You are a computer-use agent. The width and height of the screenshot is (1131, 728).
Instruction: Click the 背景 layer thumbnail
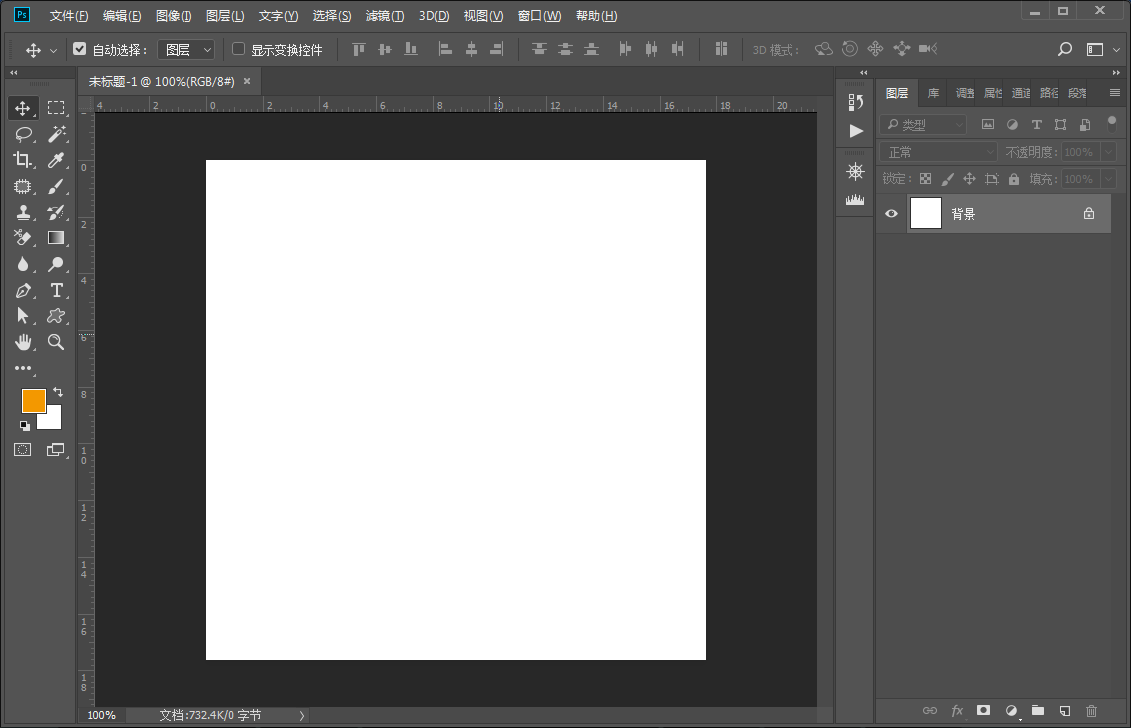click(x=926, y=213)
